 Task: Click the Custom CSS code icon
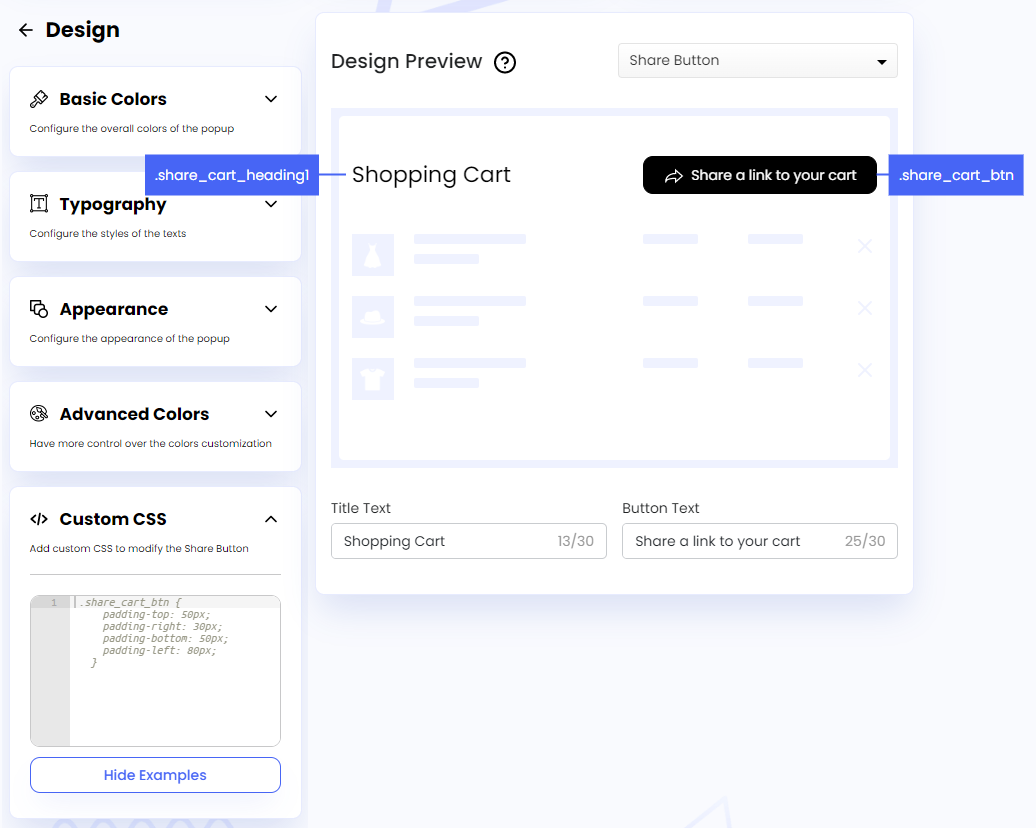pos(38,518)
